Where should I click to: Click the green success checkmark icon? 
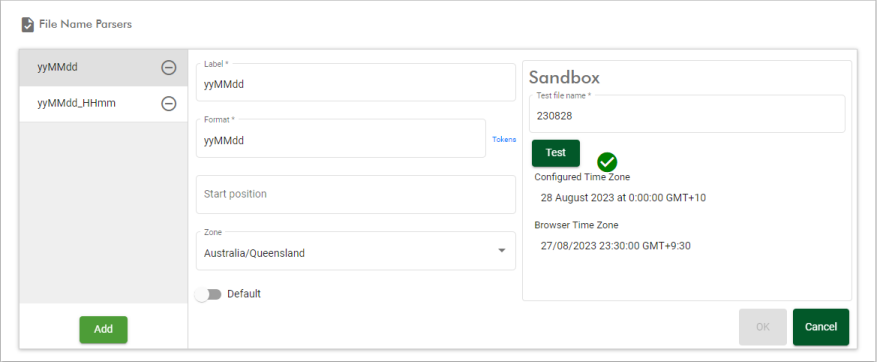click(x=607, y=162)
